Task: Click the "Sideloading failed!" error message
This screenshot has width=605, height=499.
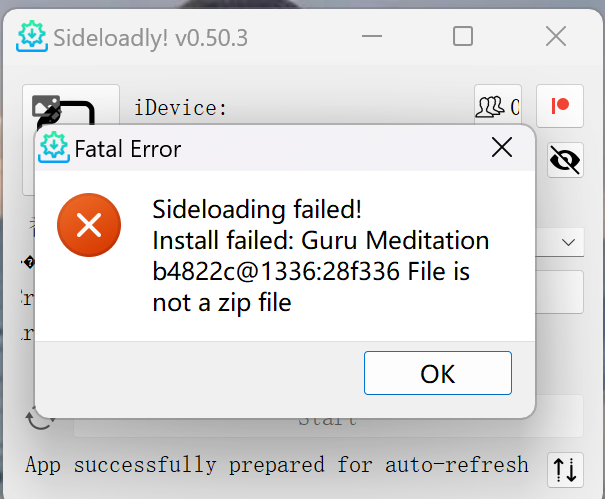Action: point(256,210)
